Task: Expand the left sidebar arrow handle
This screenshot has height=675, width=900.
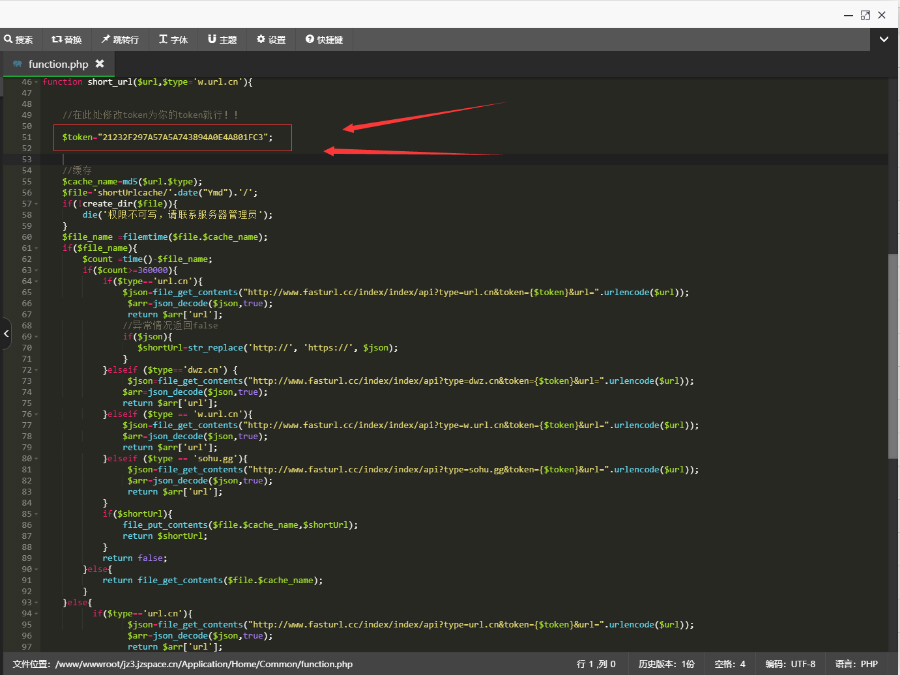Action: 6,333
